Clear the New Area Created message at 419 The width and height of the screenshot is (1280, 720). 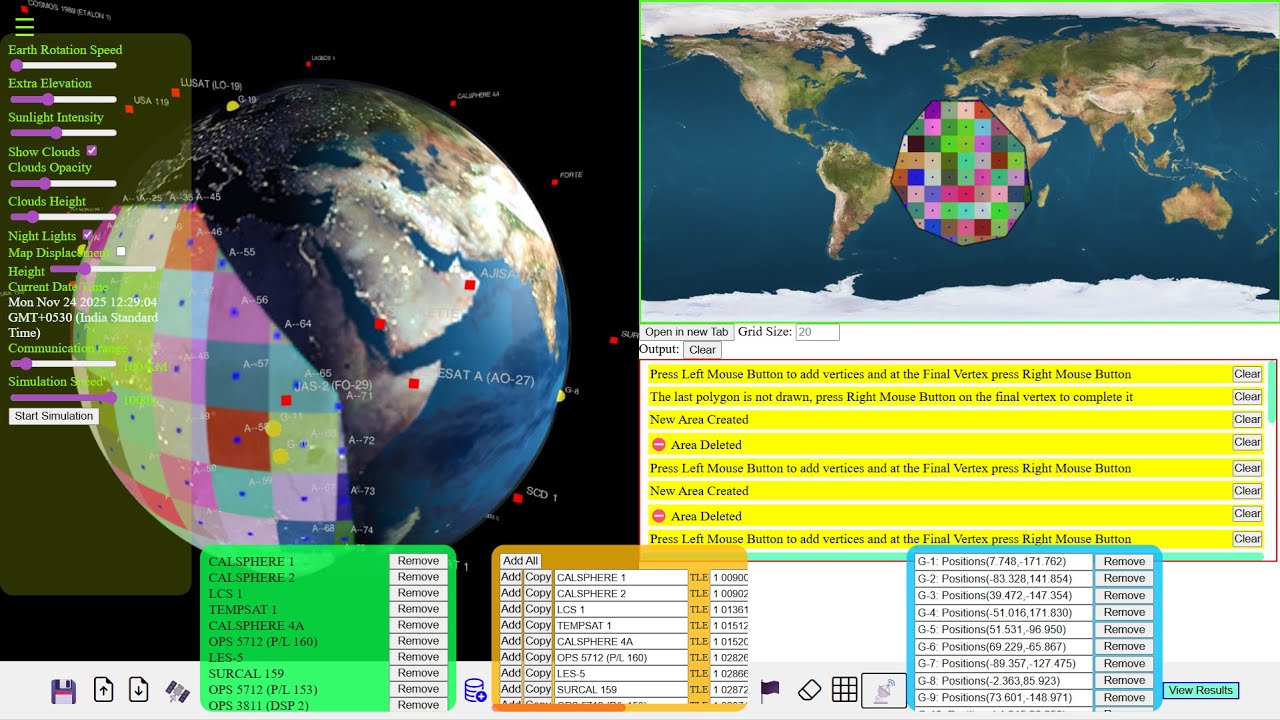tap(1247, 419)
